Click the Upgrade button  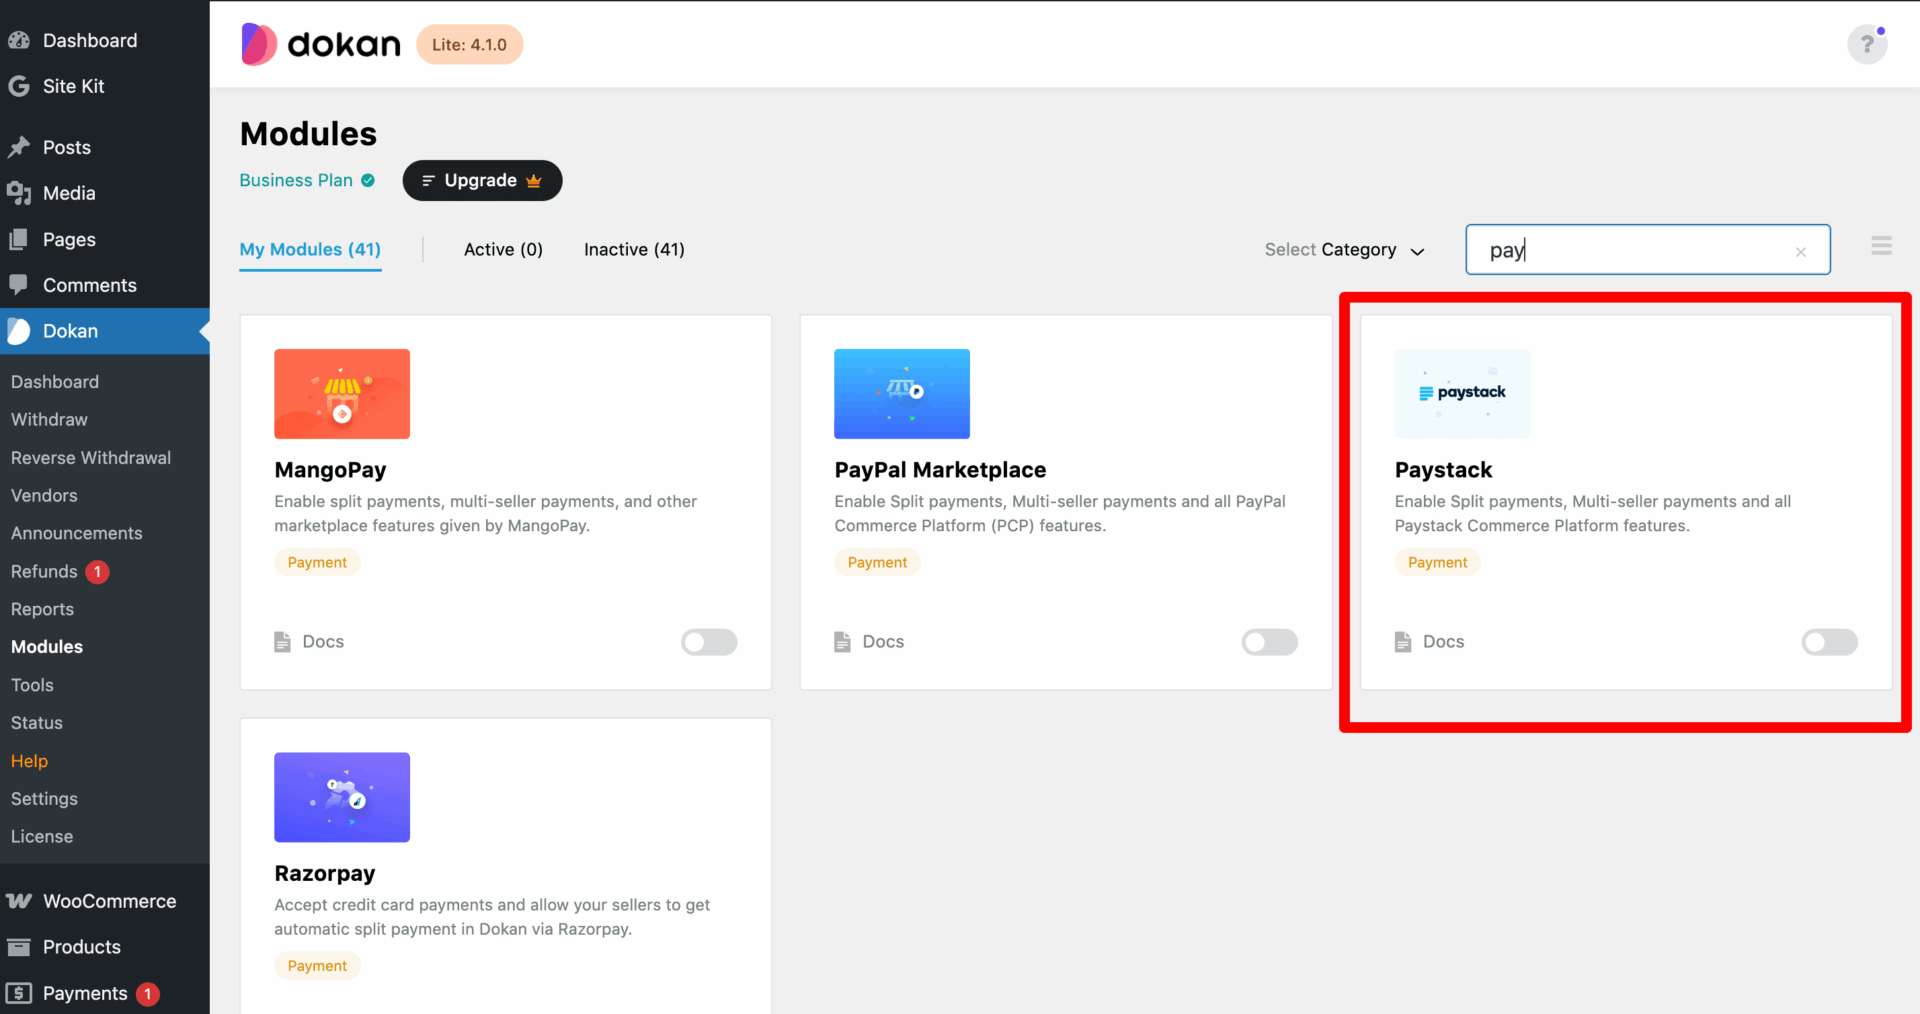(x=482, y=180)
